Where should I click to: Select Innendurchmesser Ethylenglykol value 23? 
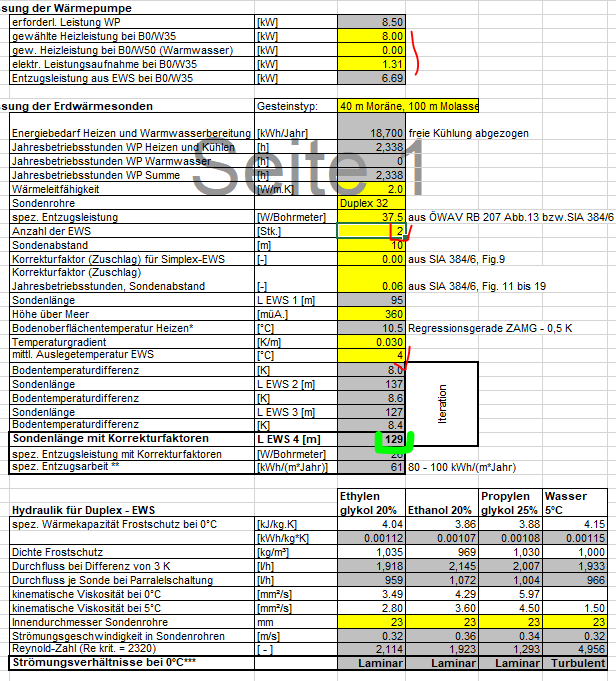click(371, 621)
